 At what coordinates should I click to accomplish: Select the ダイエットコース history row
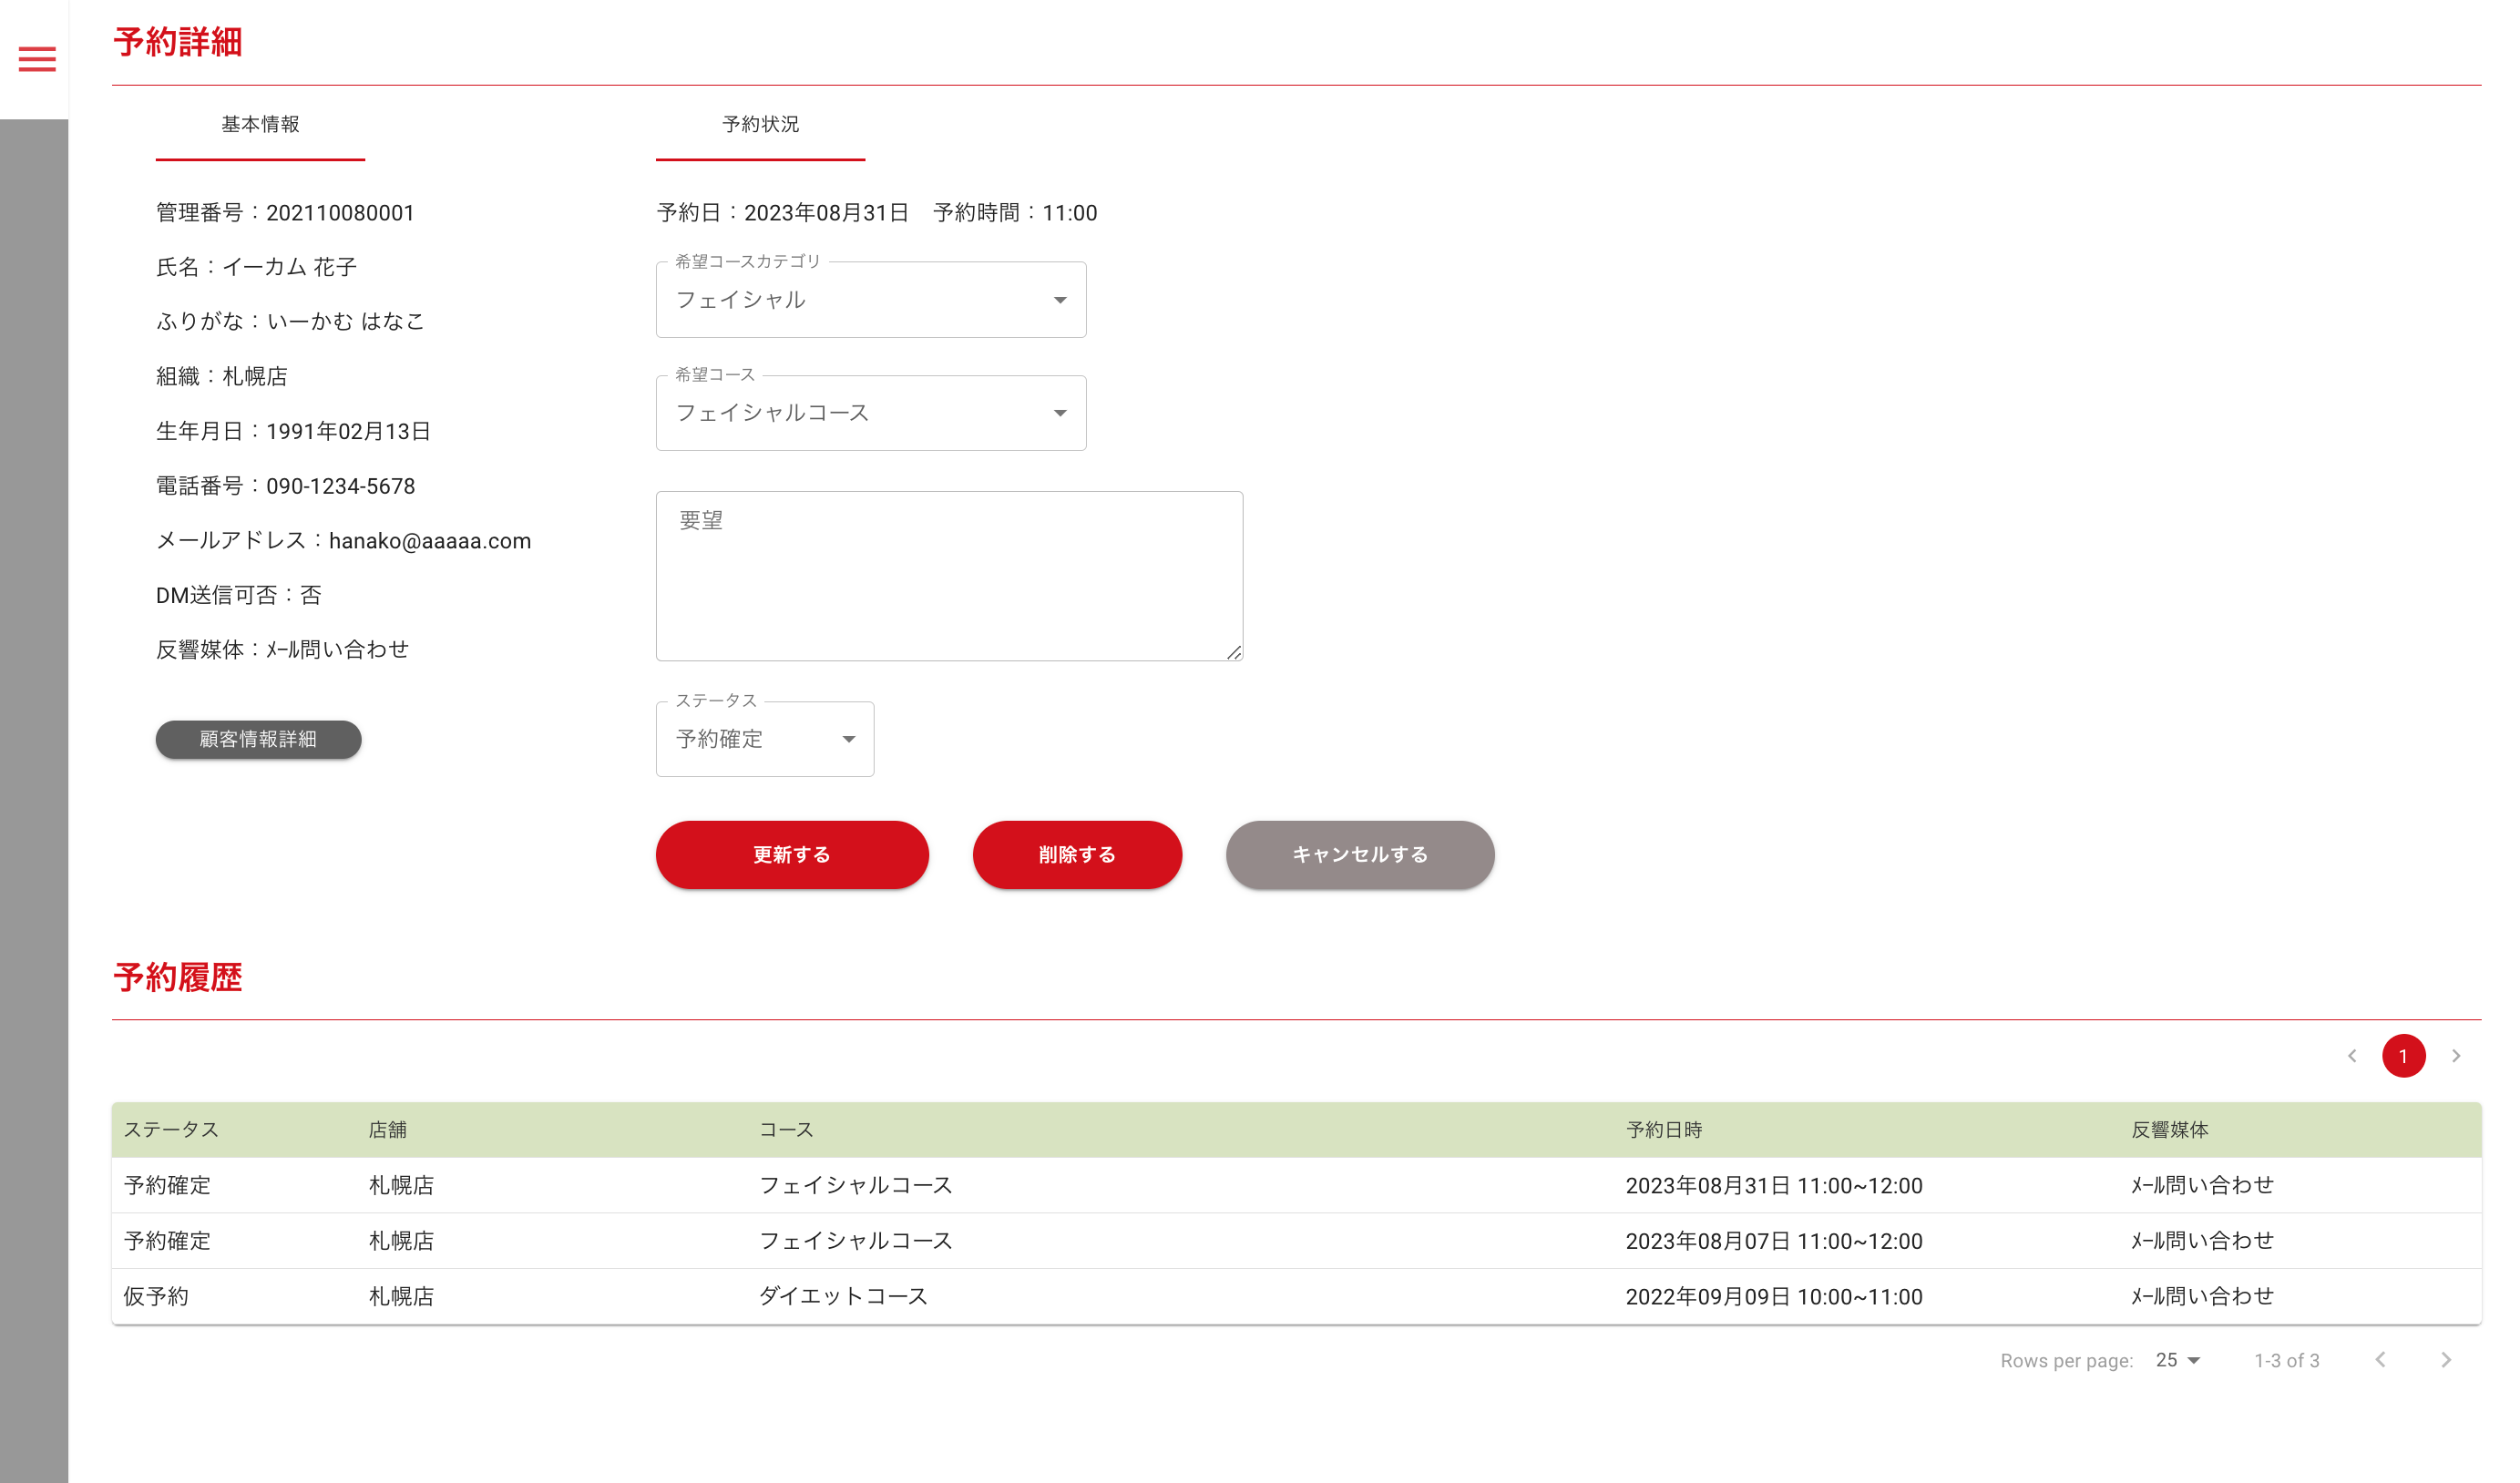coord(842,1297)
